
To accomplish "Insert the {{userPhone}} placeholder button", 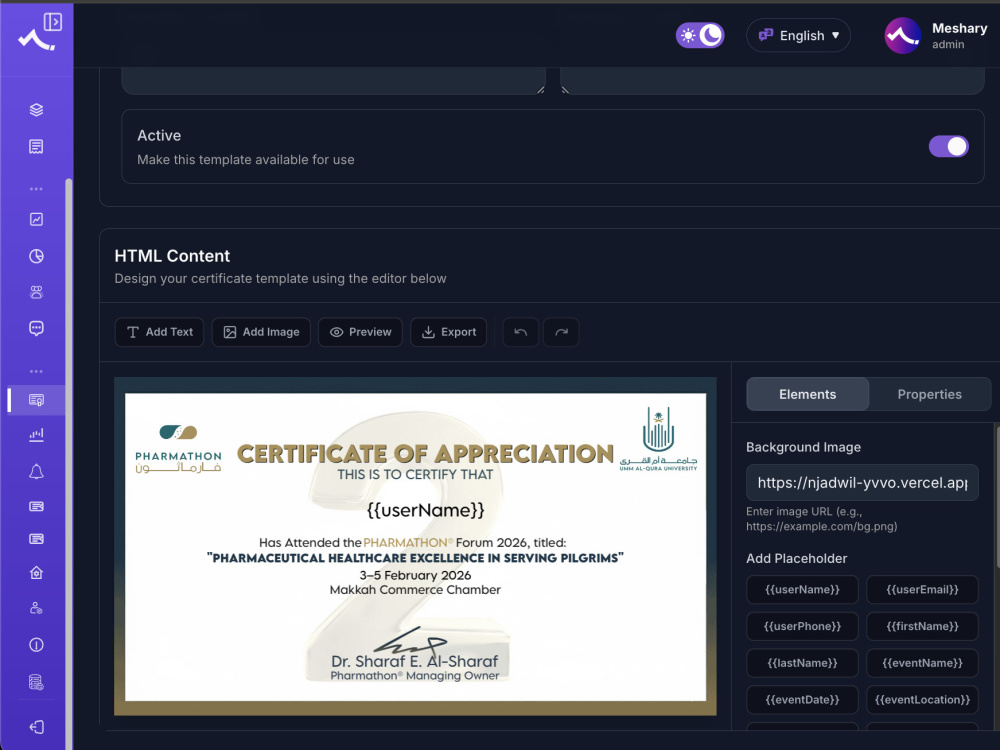I will [x=802, y=626].
